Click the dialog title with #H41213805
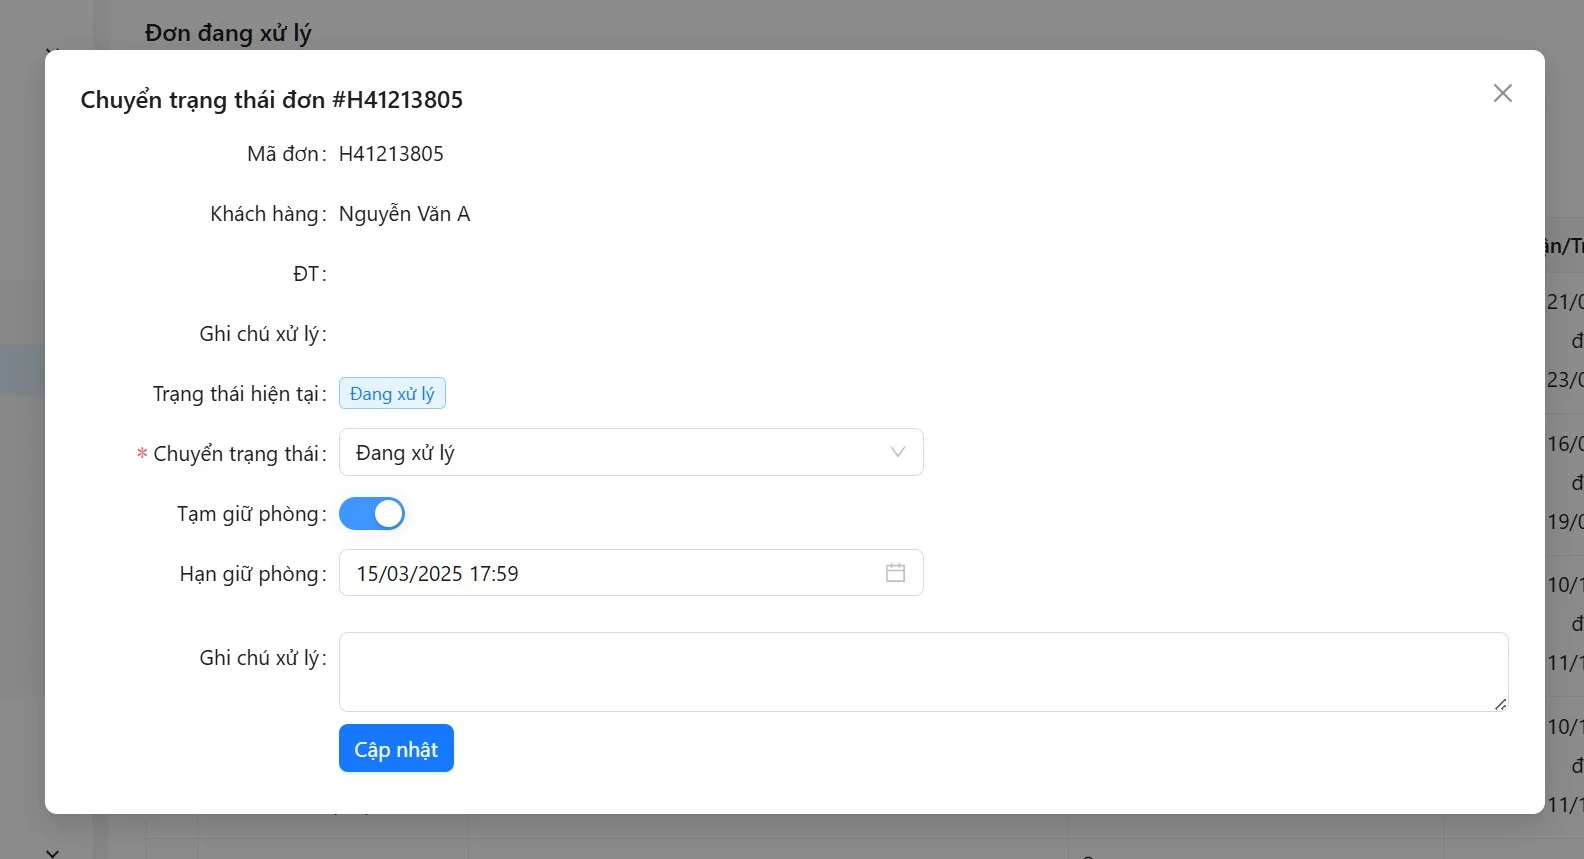 pyautogui.click(x=271, y=100)
